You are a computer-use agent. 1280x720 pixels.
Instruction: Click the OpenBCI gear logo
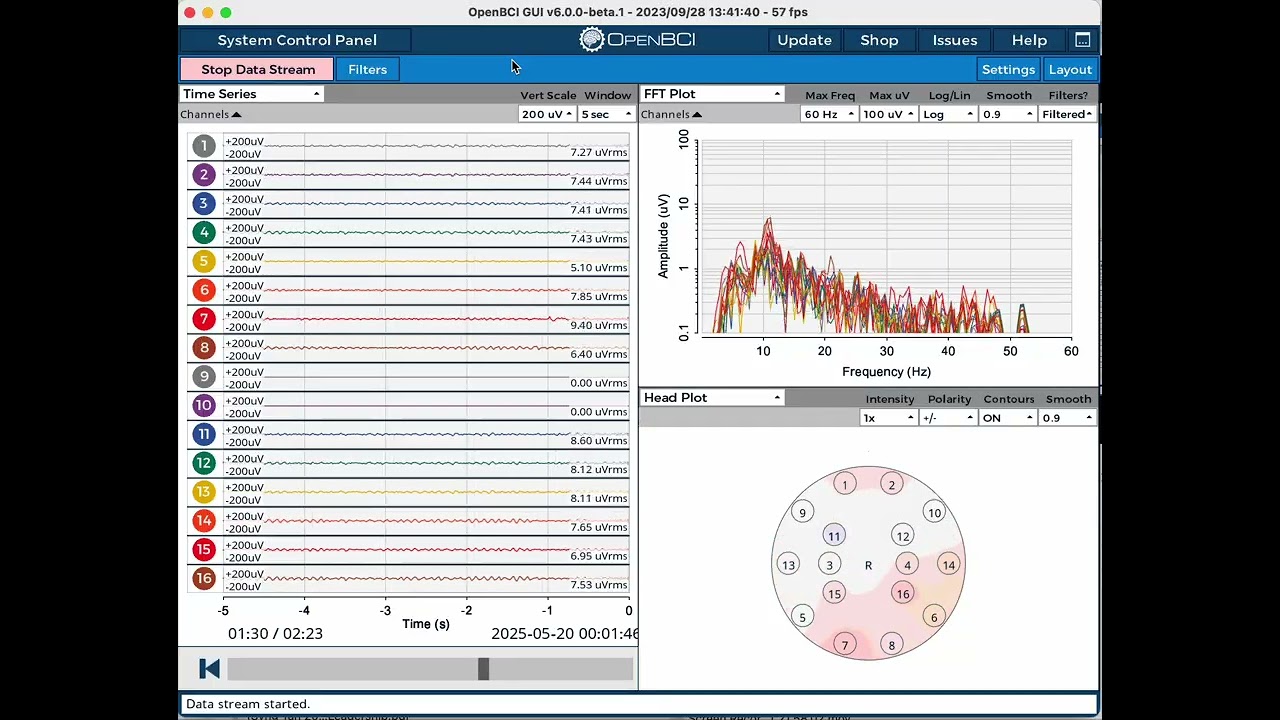[x=592, y=40]
